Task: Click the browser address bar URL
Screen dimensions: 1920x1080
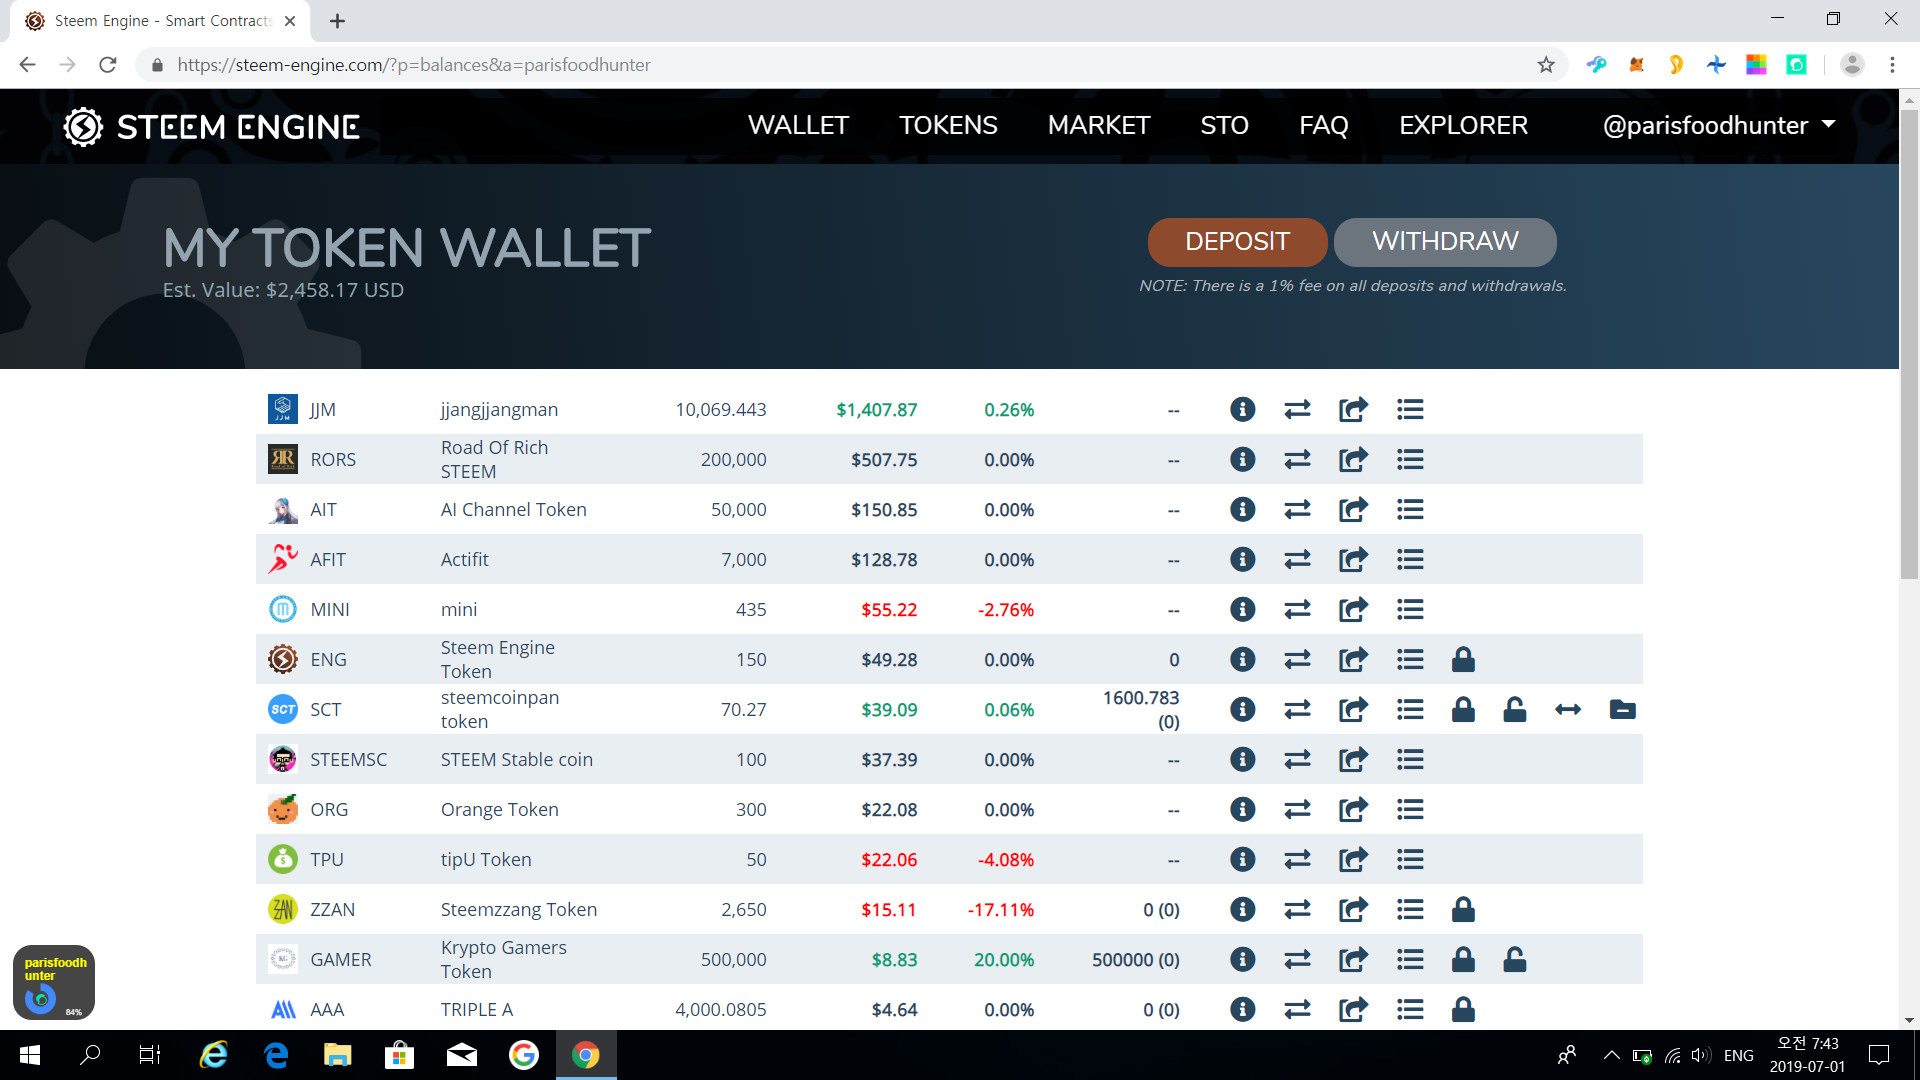Action: (414, 65)
